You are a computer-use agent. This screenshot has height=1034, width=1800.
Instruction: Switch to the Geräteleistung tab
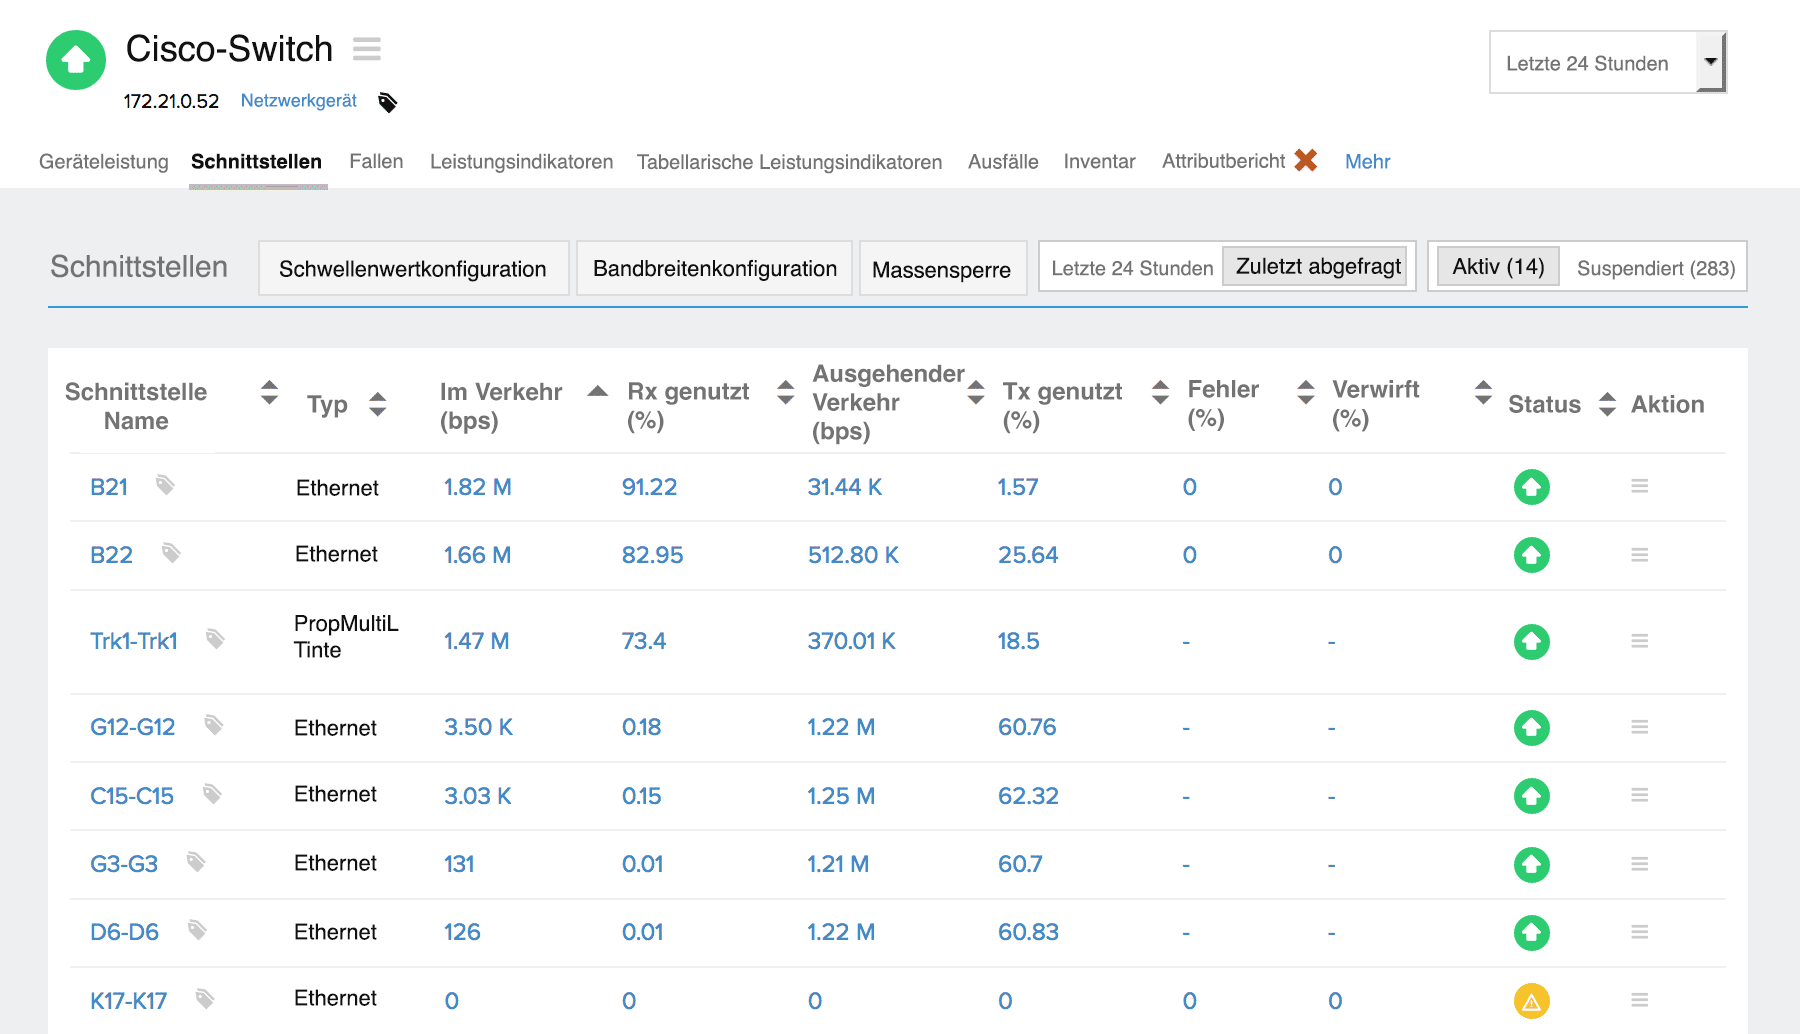point(104,162)
